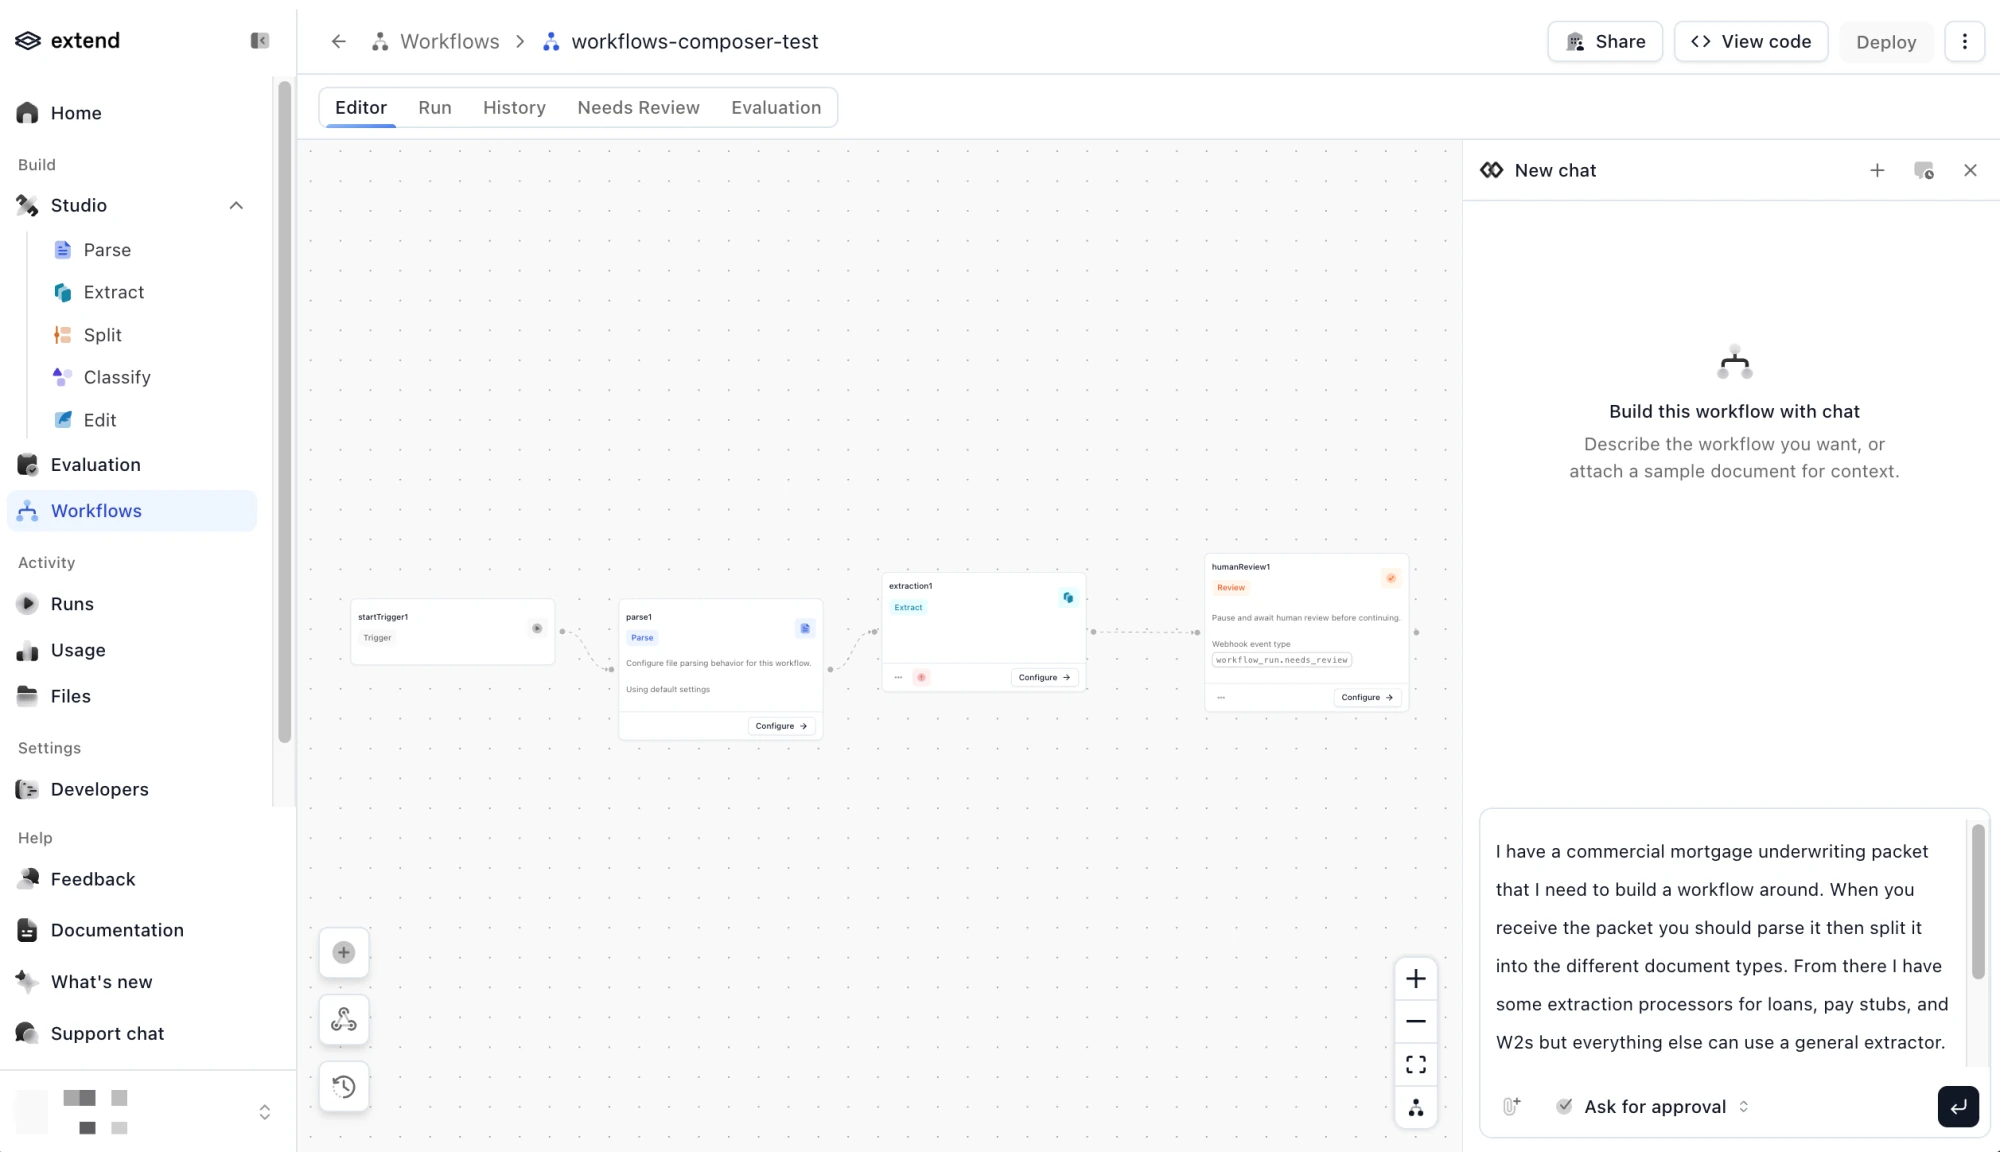Screen dimensions: 2000x1152
Task: Click the workflow_run.needs_review event tag
Action: 1282,660
